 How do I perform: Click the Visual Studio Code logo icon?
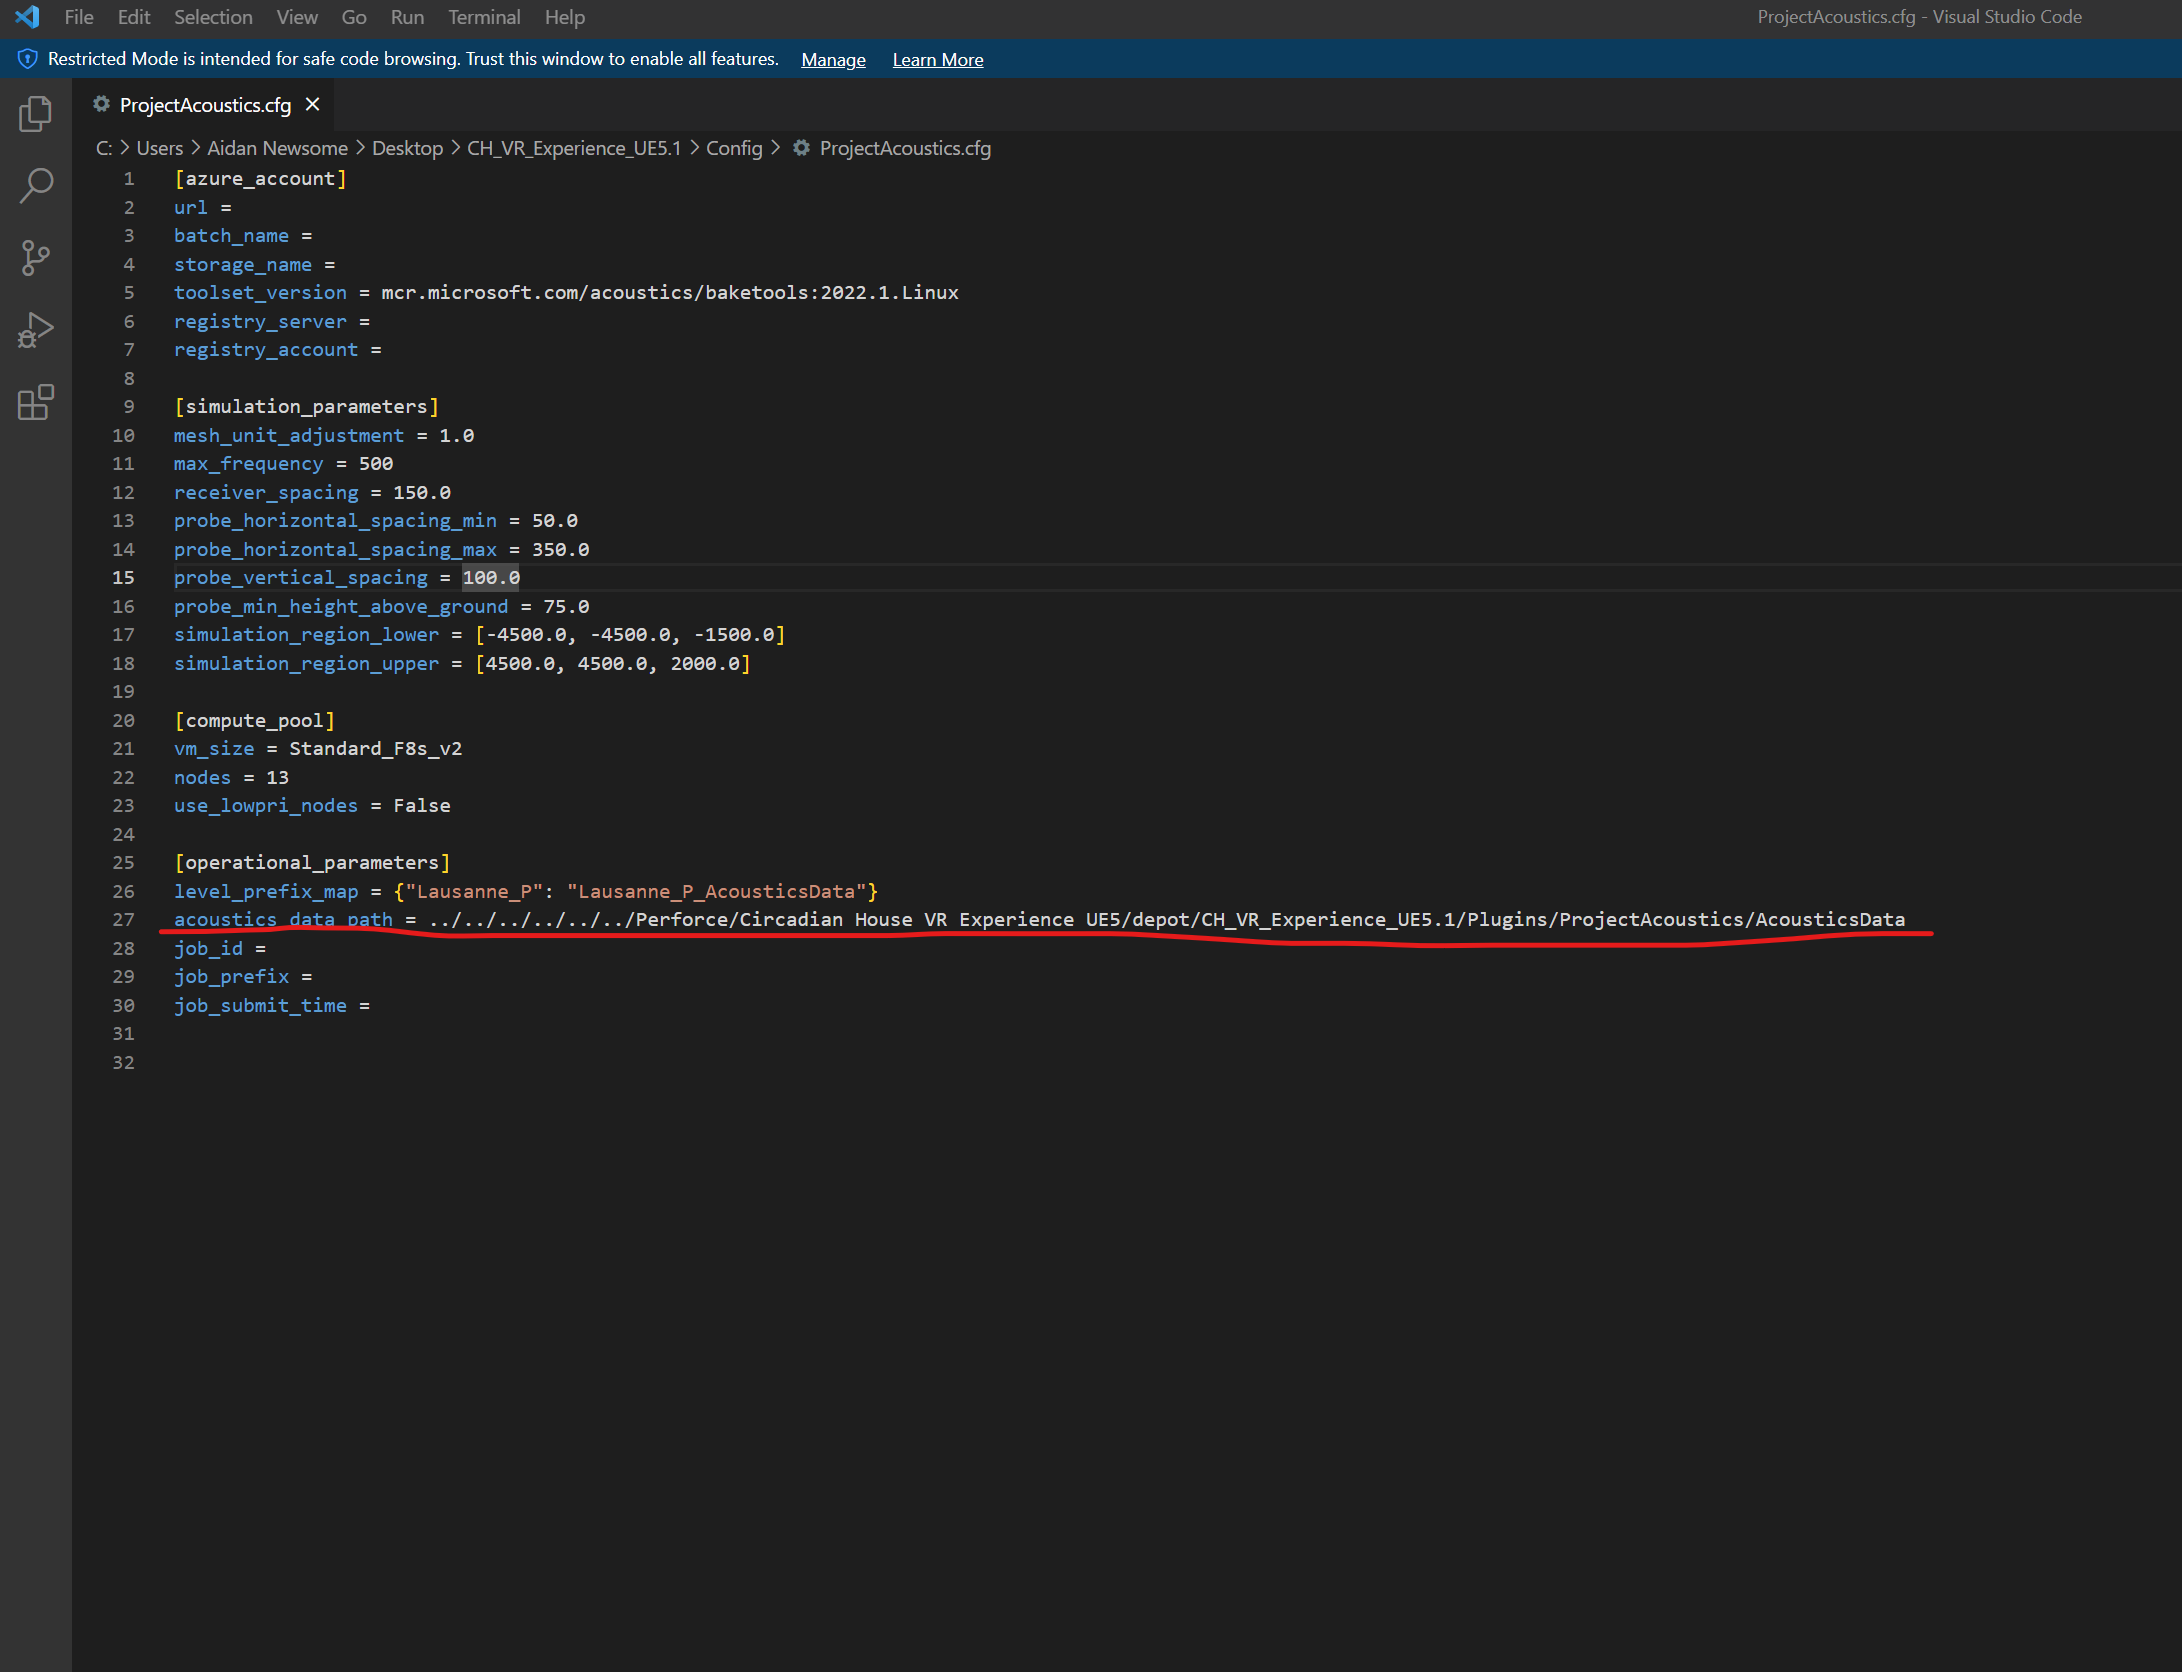click(26, 16)
